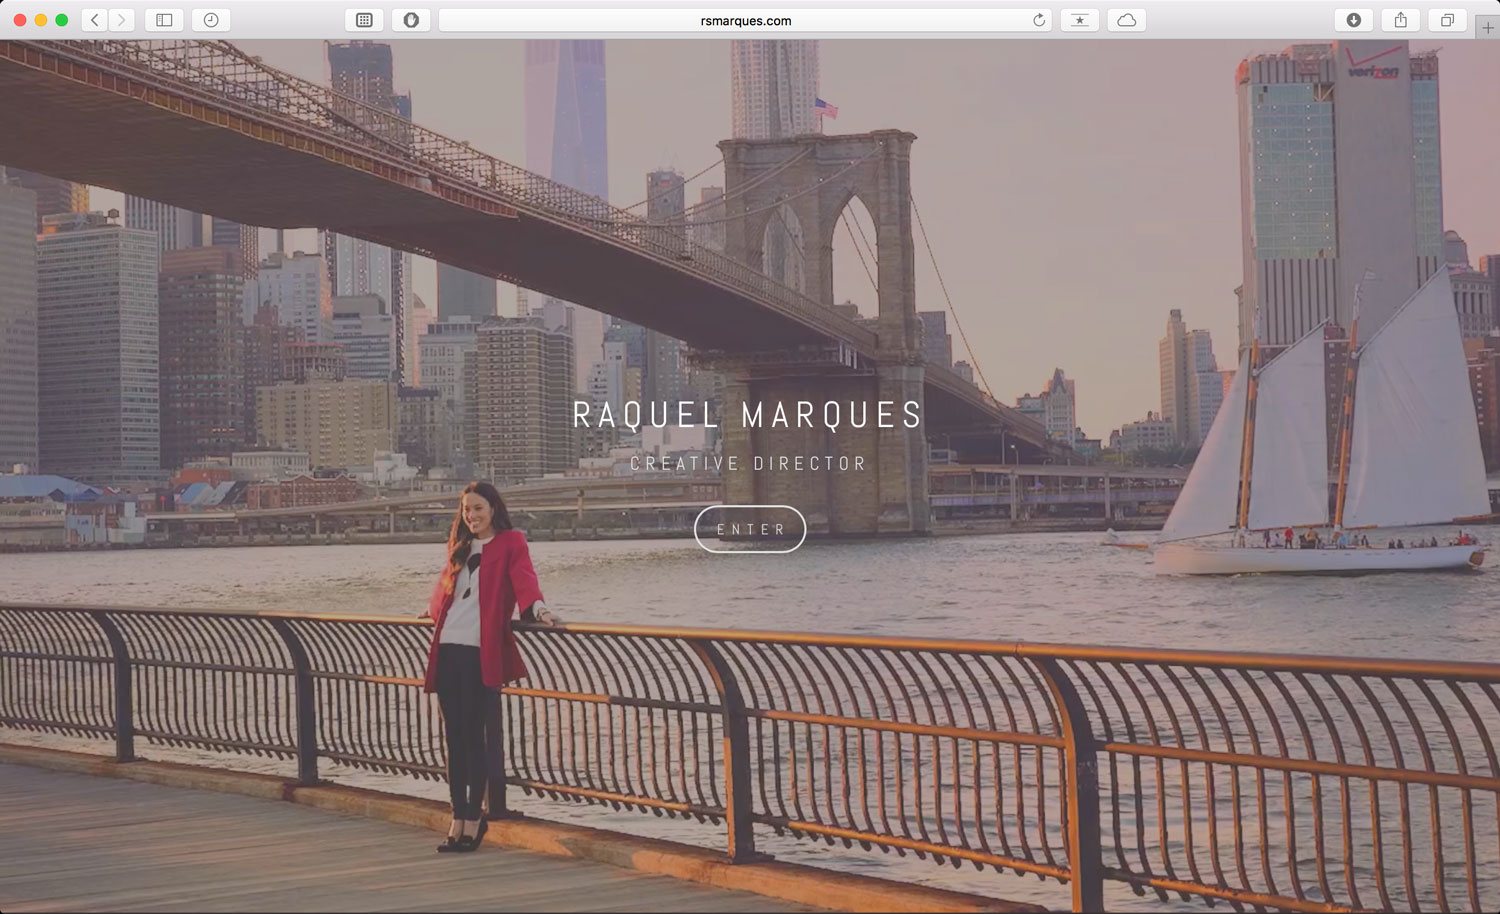Close the Safari window
The width and height of the screenshot is (1500, 914).
click(x=19, y=20)
